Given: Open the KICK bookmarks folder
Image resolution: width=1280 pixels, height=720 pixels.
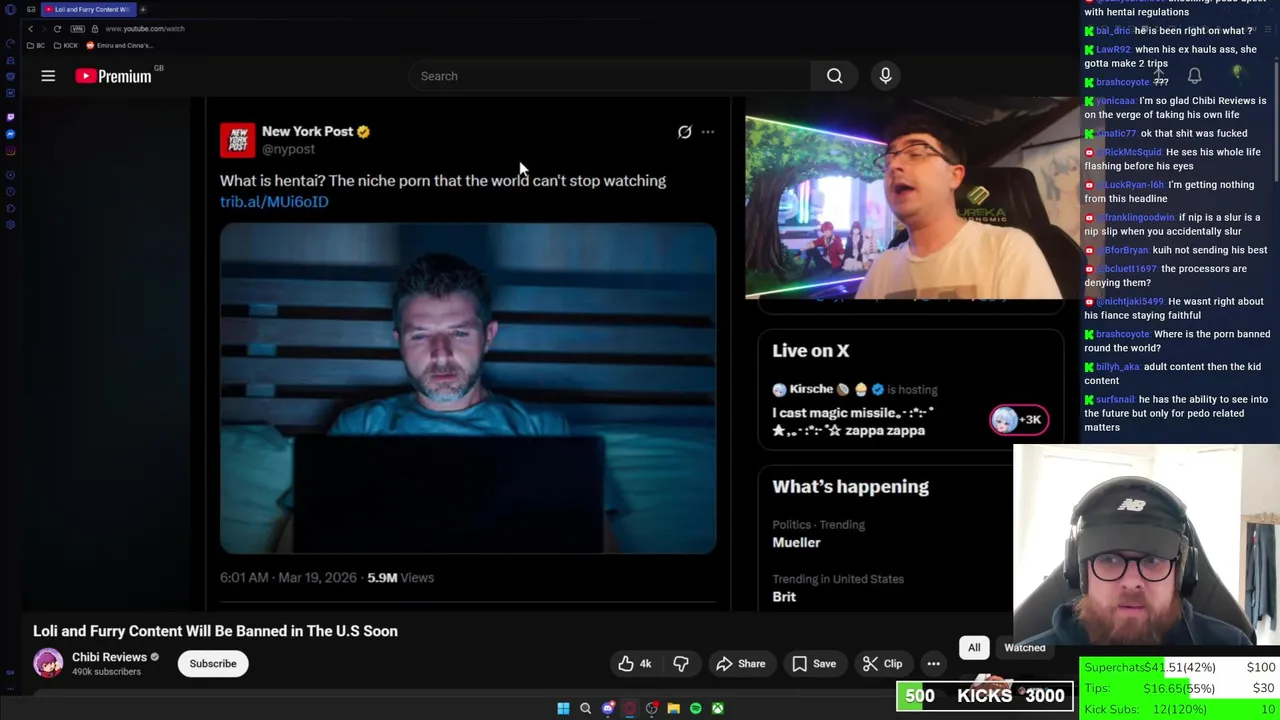Looking at the screenshot, I should (66, 46).
